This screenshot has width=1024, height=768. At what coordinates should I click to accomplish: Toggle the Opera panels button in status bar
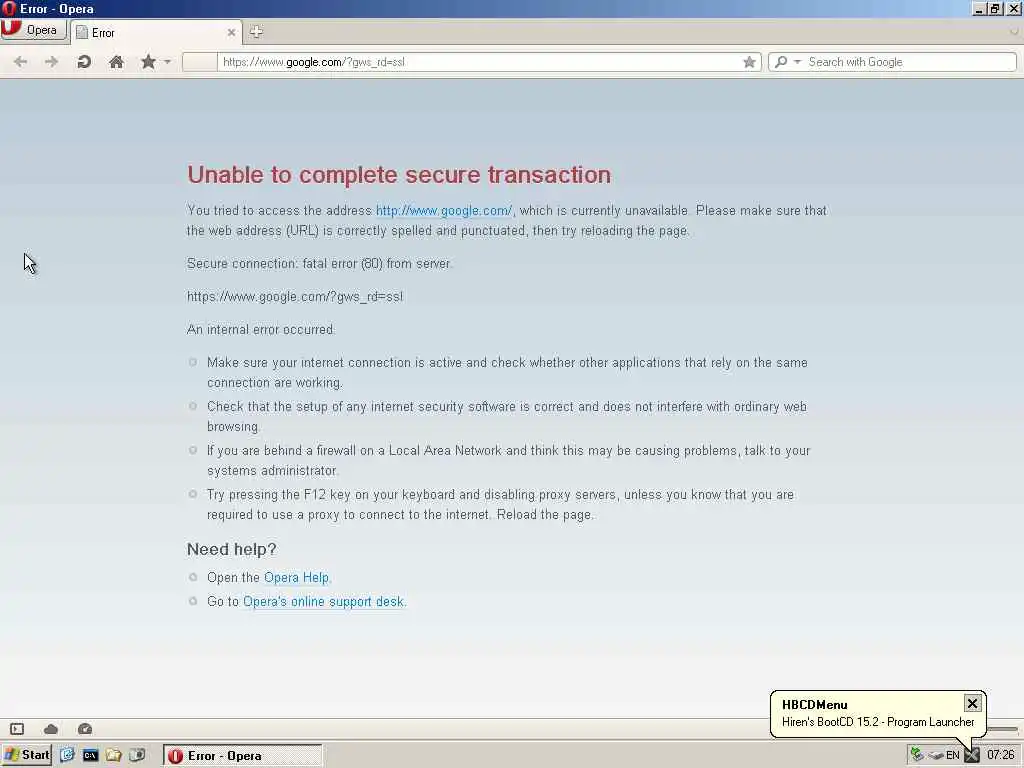(x=17, y=729)
